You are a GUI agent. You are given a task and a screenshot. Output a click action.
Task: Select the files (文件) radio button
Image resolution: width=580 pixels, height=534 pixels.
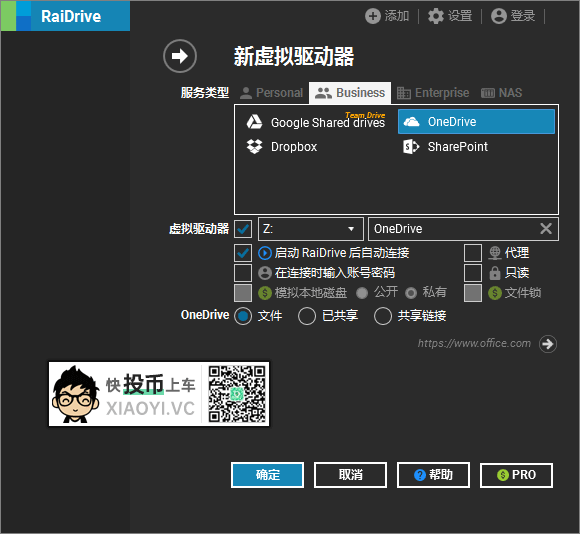coord(243,316)
